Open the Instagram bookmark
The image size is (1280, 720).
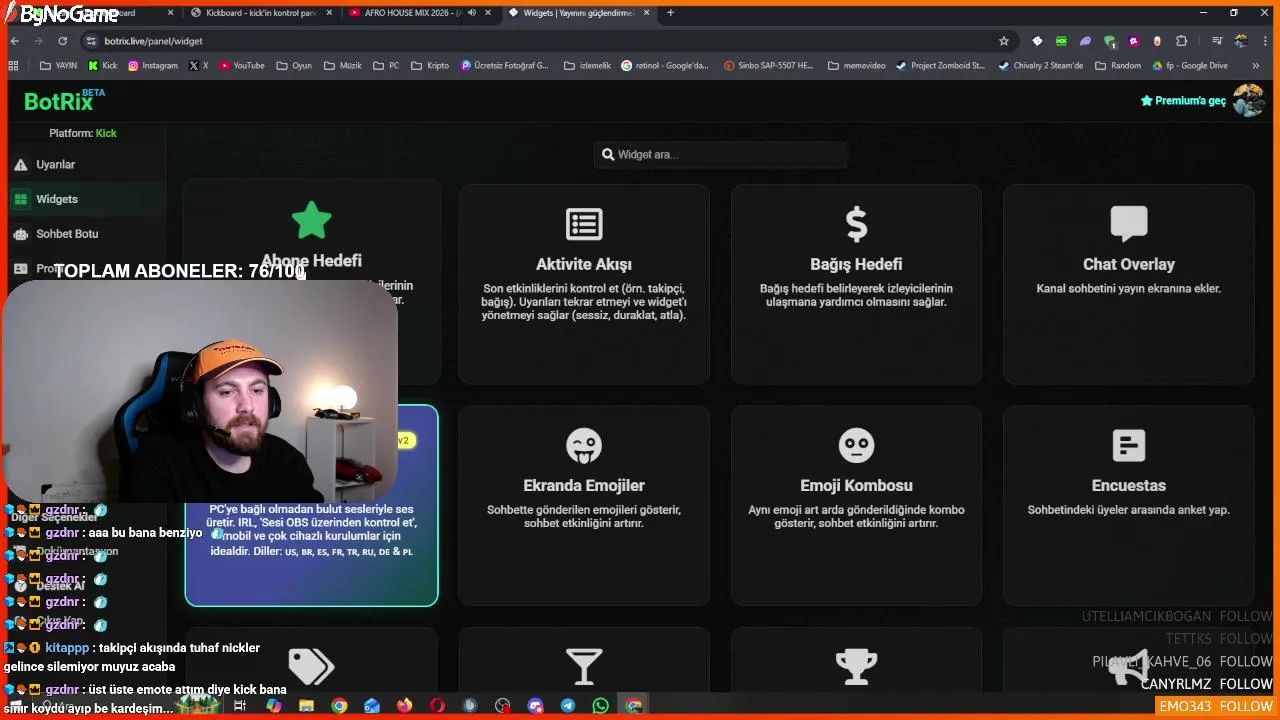coord(152,66)
